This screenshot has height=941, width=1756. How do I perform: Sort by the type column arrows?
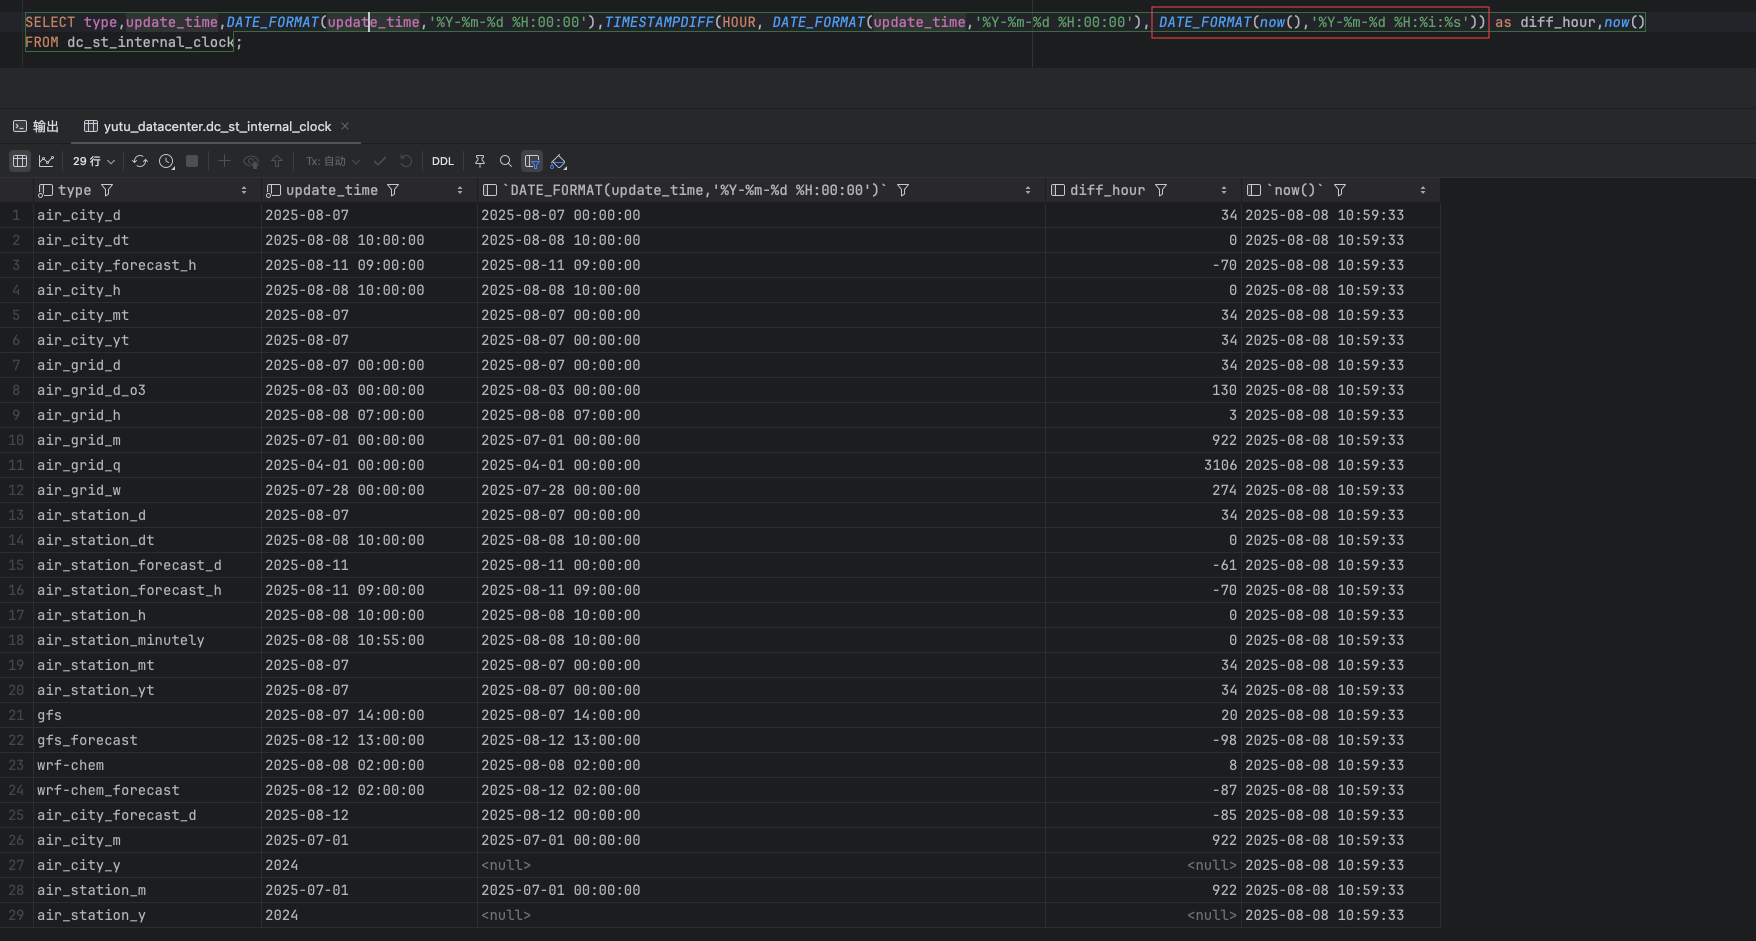click(244, 190)
